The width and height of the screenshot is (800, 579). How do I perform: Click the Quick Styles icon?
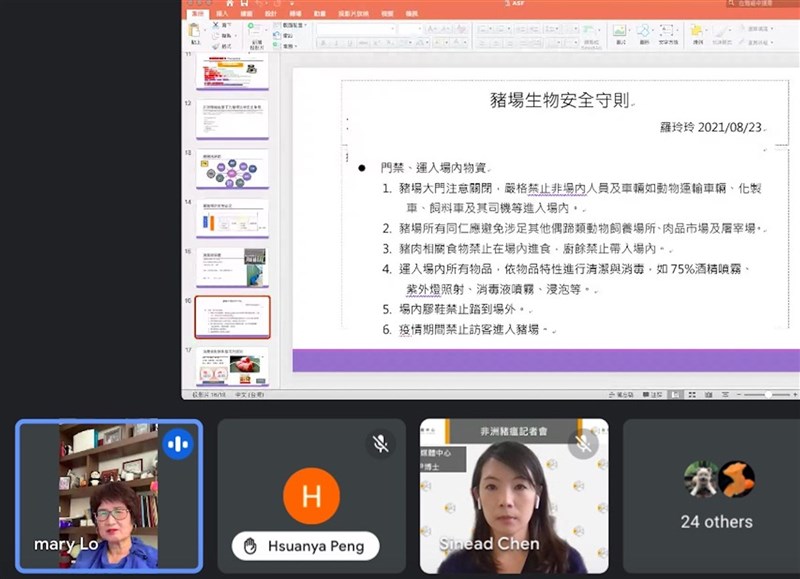(x=720, y=31)
